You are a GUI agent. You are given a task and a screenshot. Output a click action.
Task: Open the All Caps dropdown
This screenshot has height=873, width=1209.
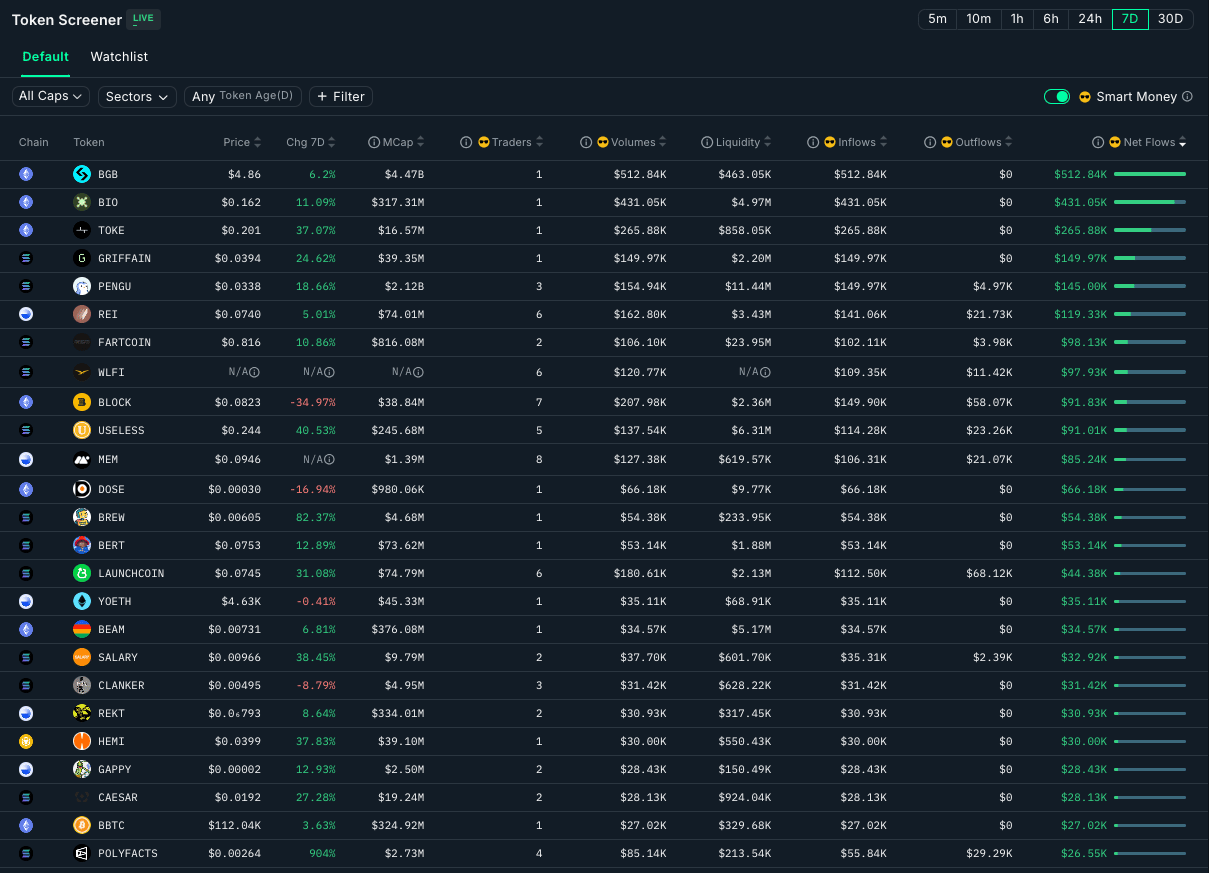pyautogui.click(x=51, y=96)
